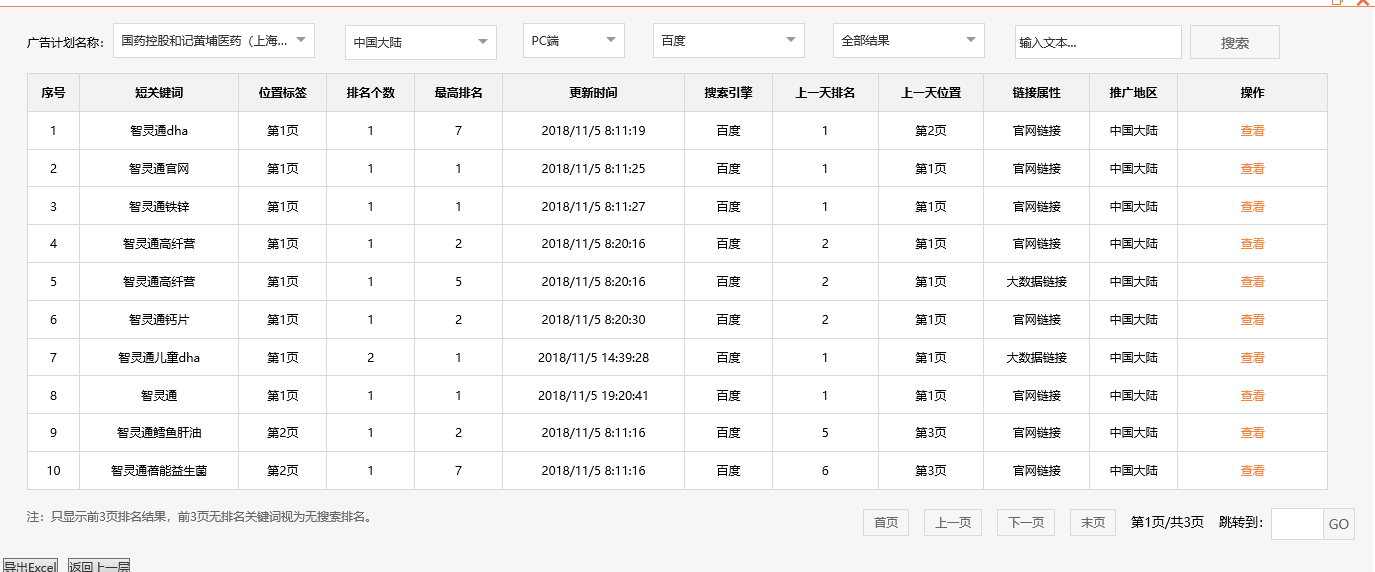Select timestamp 2018/11/5 8:11:27

594,207
